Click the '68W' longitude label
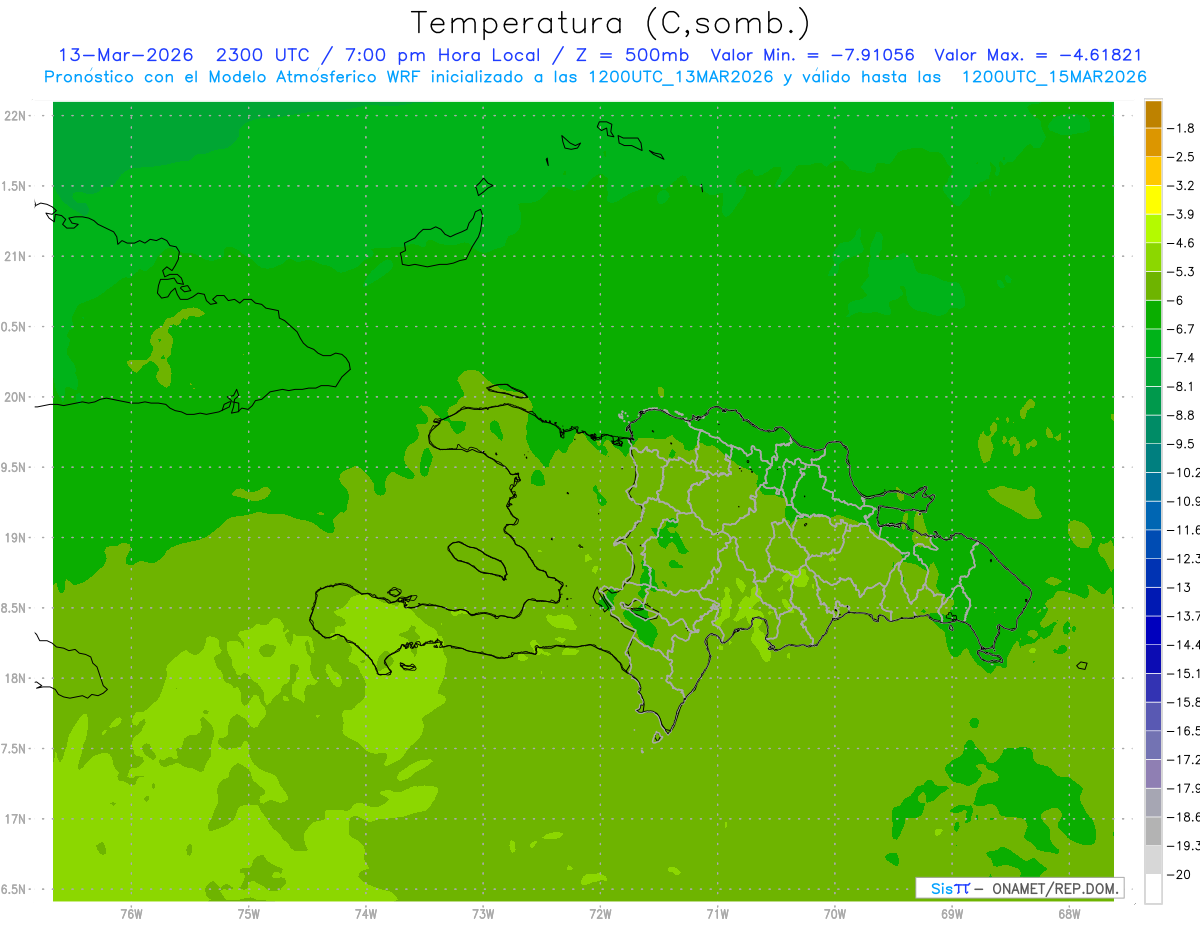 pyautogui.click(x=1069, y=914)
